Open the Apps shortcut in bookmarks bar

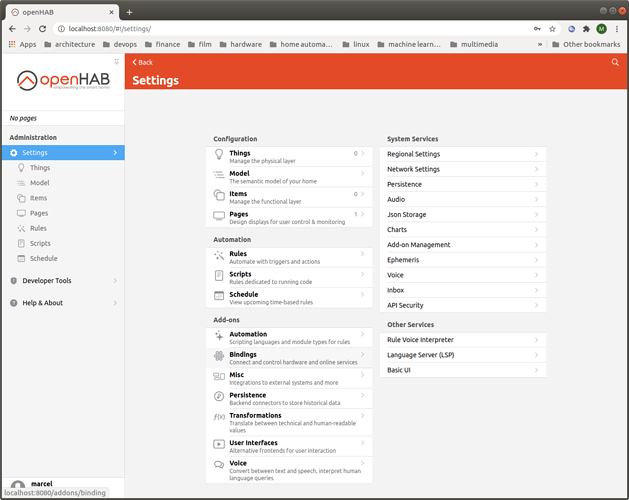pyautogui.click(x=22, y=44)
